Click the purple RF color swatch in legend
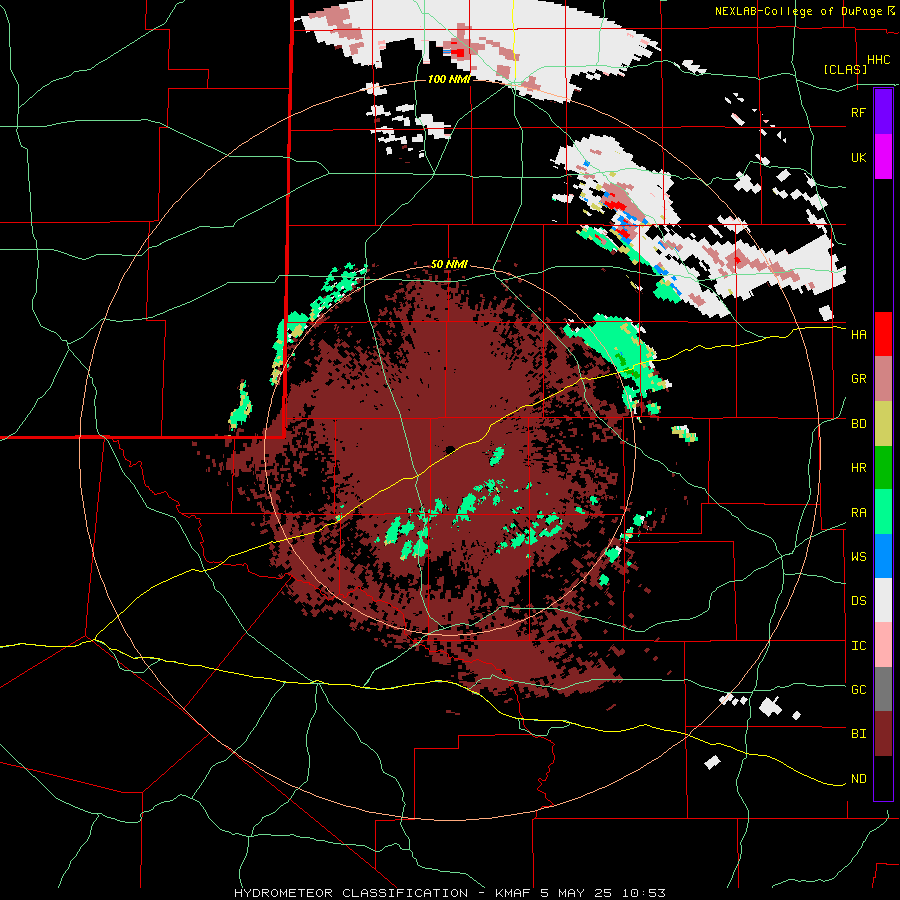This screenshot has height=900, width=900. pos(883,112)
